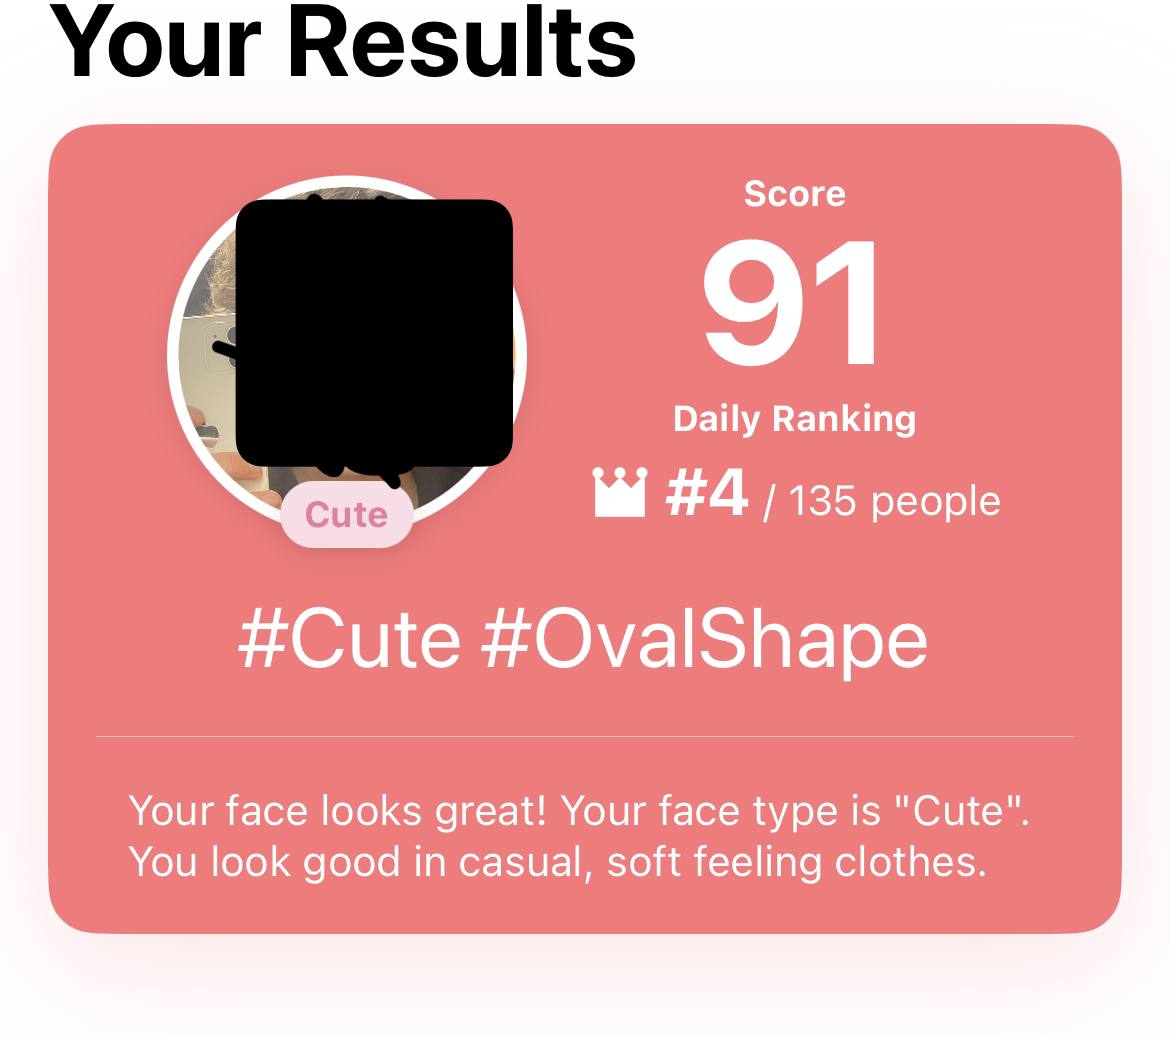This screenshot has width=1170, height=1038.
Task: Tap the pink Cute badge under the photo
Action: [x=347, y=515]
